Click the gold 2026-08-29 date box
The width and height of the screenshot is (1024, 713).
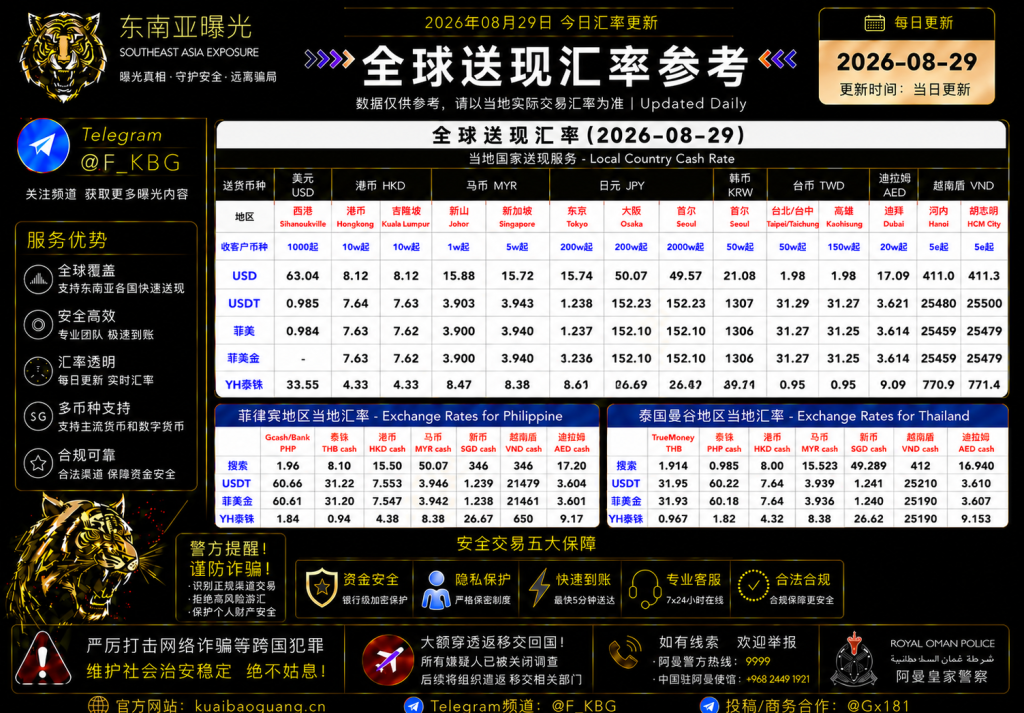tap(907, 72)
